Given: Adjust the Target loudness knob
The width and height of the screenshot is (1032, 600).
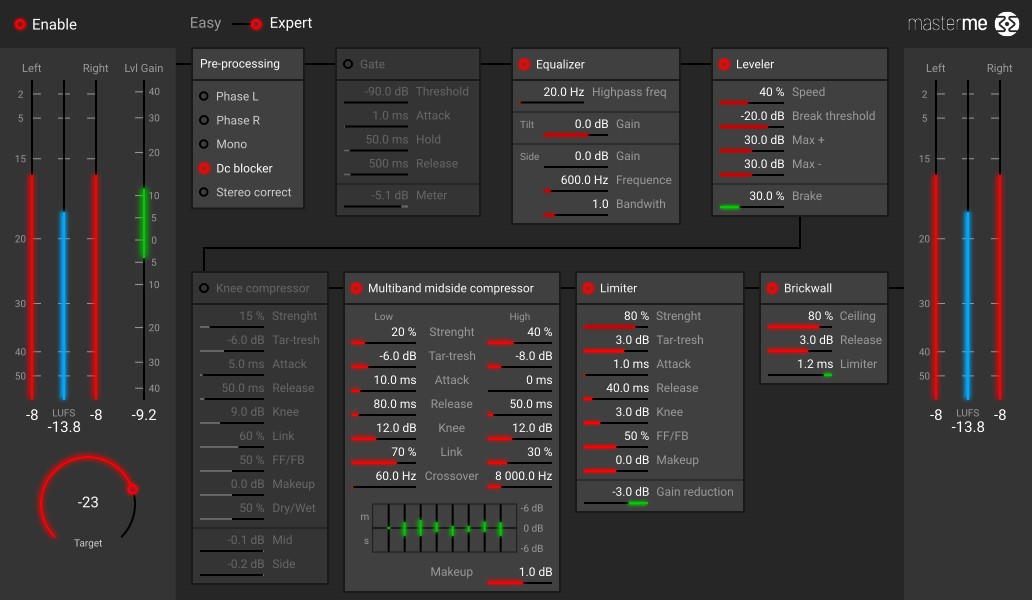Looking at the screenshot, I should [87, 502].
